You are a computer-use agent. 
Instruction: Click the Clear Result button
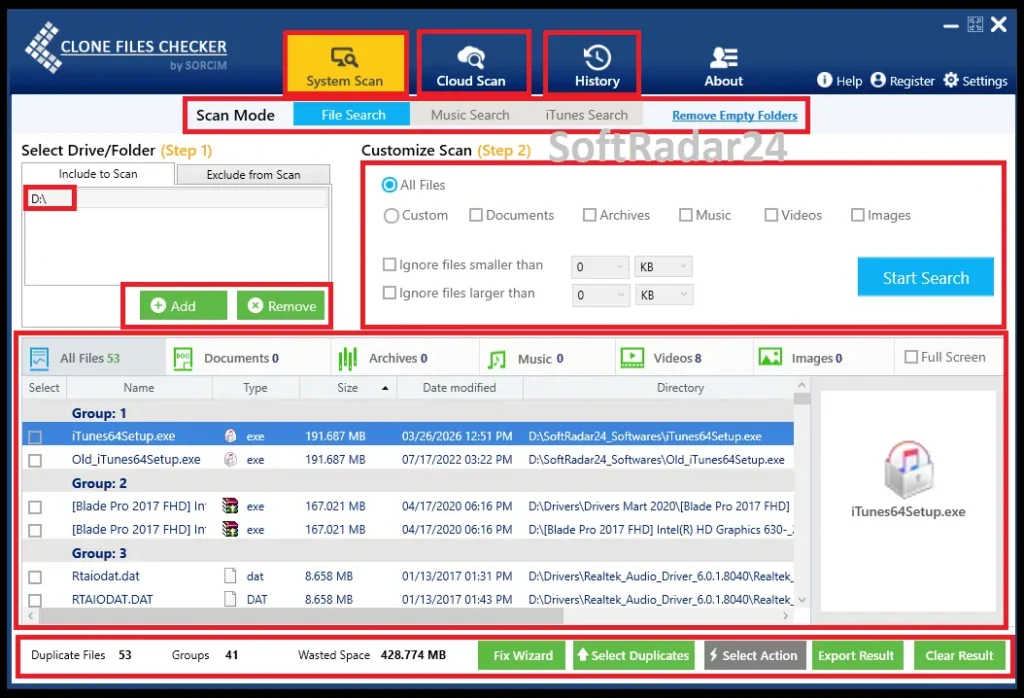[959, 655]
